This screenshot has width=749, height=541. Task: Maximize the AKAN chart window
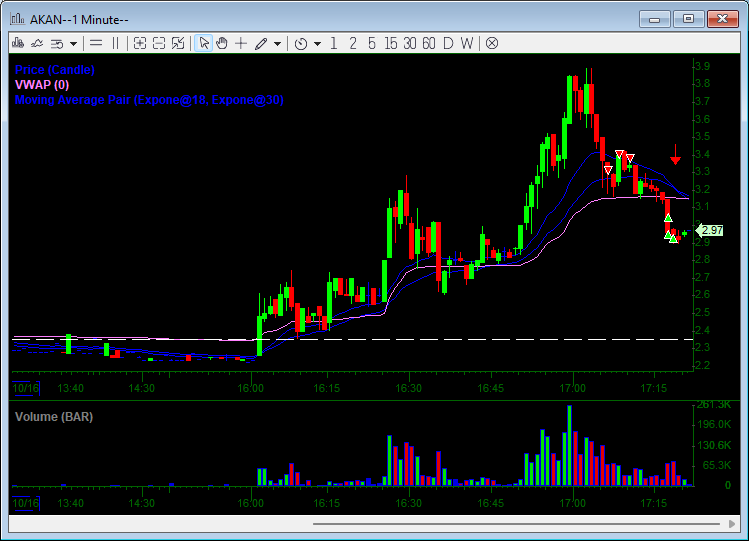(688, 20)
